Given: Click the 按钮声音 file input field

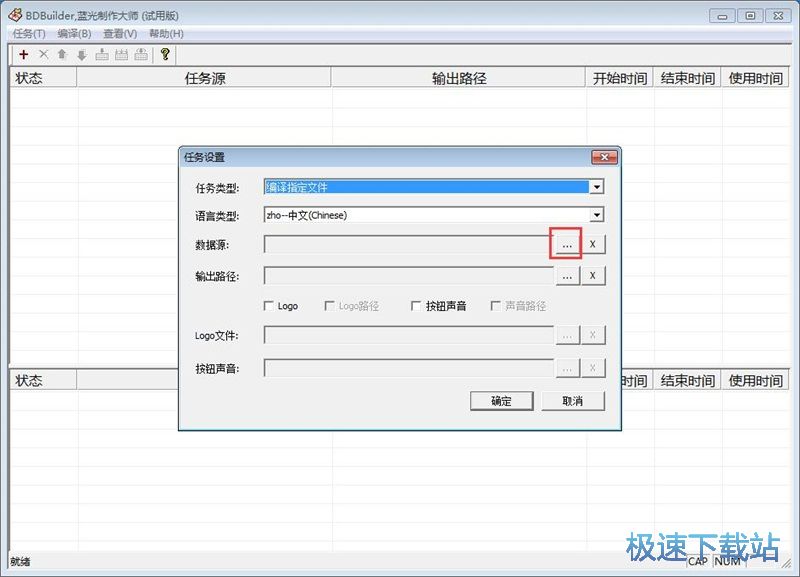Looking at the screenshot, I should tap(409, 368).
